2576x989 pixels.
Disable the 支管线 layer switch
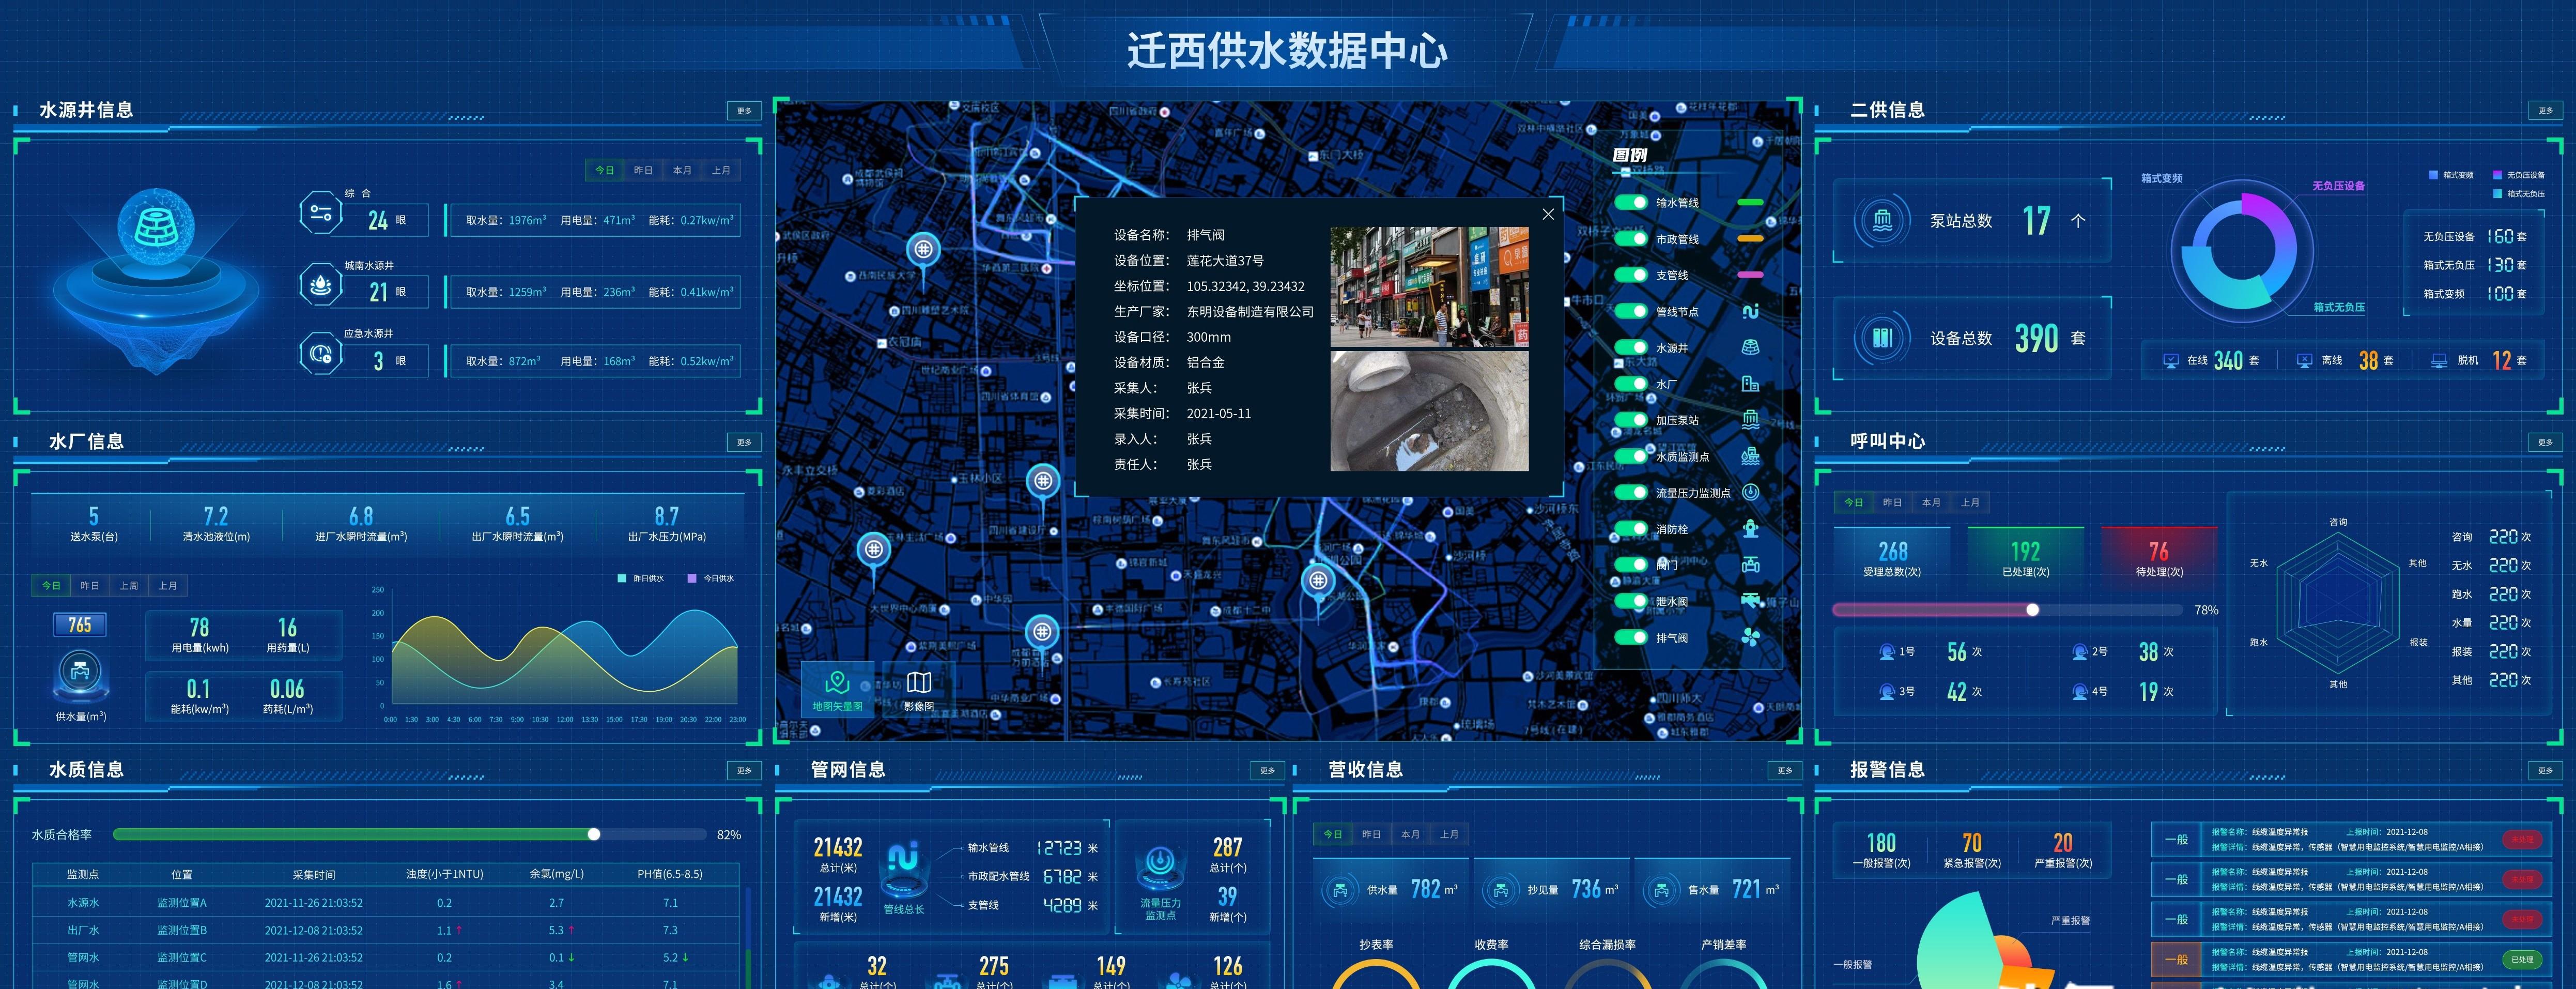pos(1631,275)
